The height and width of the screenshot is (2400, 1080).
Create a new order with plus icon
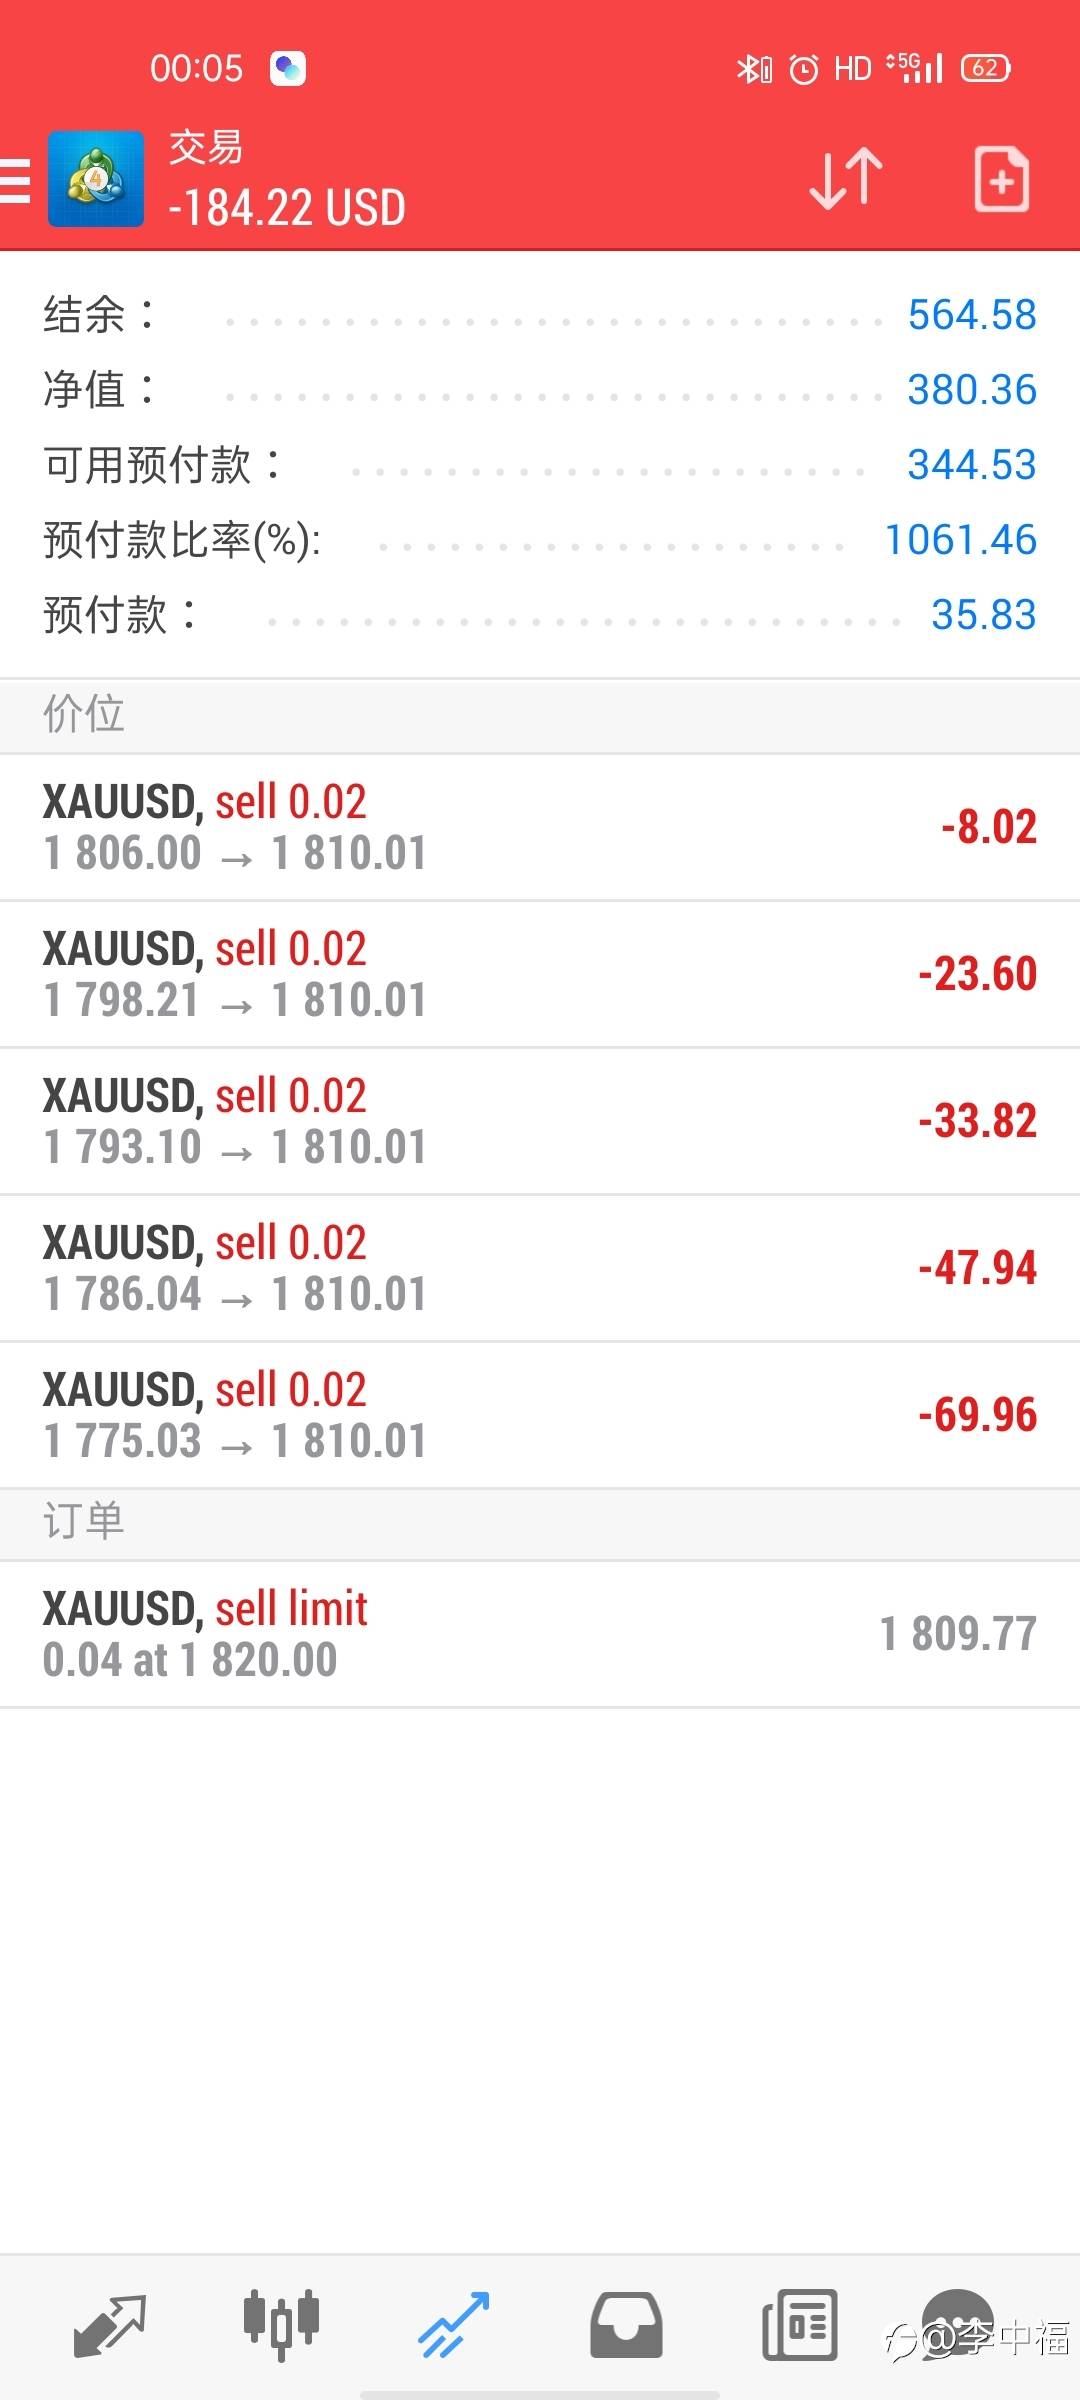click(1001, 180)
